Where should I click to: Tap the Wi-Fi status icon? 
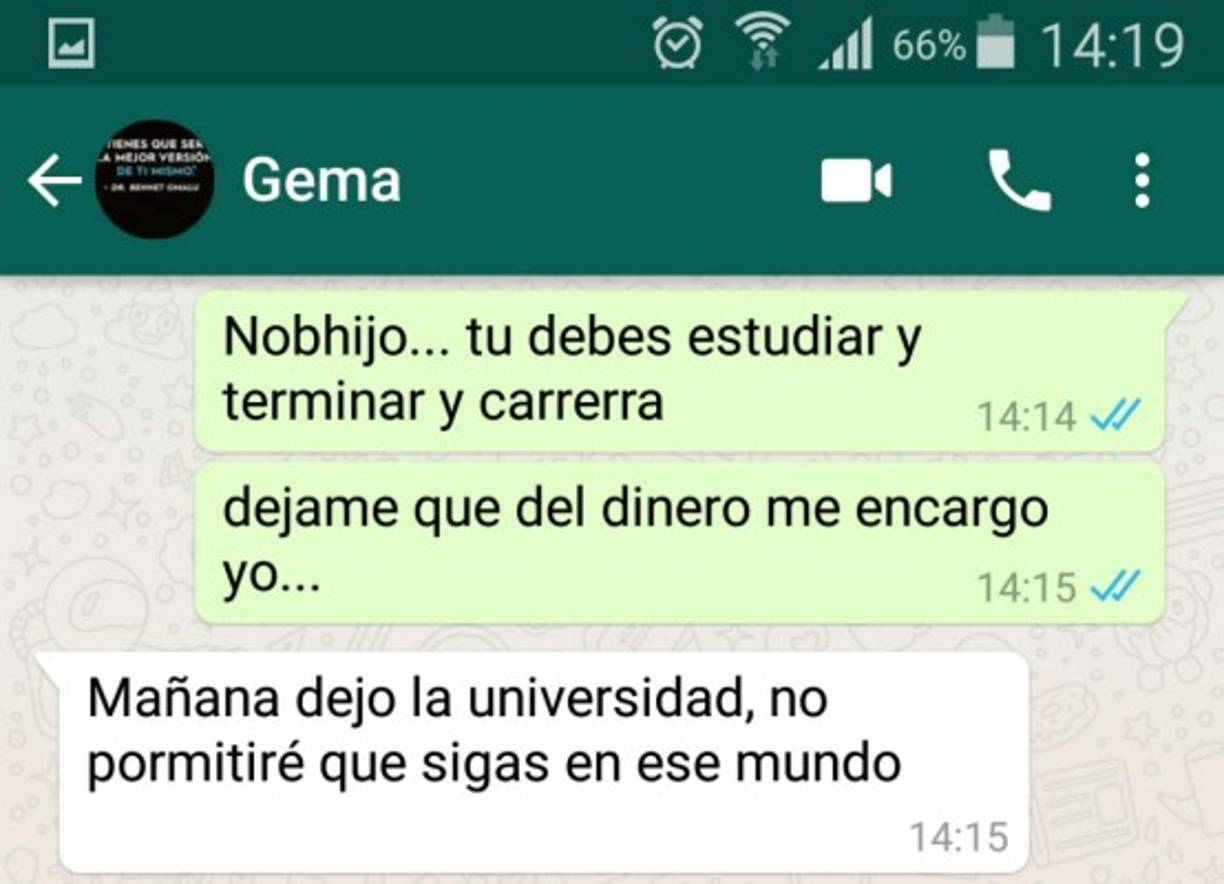click(764, 44)
